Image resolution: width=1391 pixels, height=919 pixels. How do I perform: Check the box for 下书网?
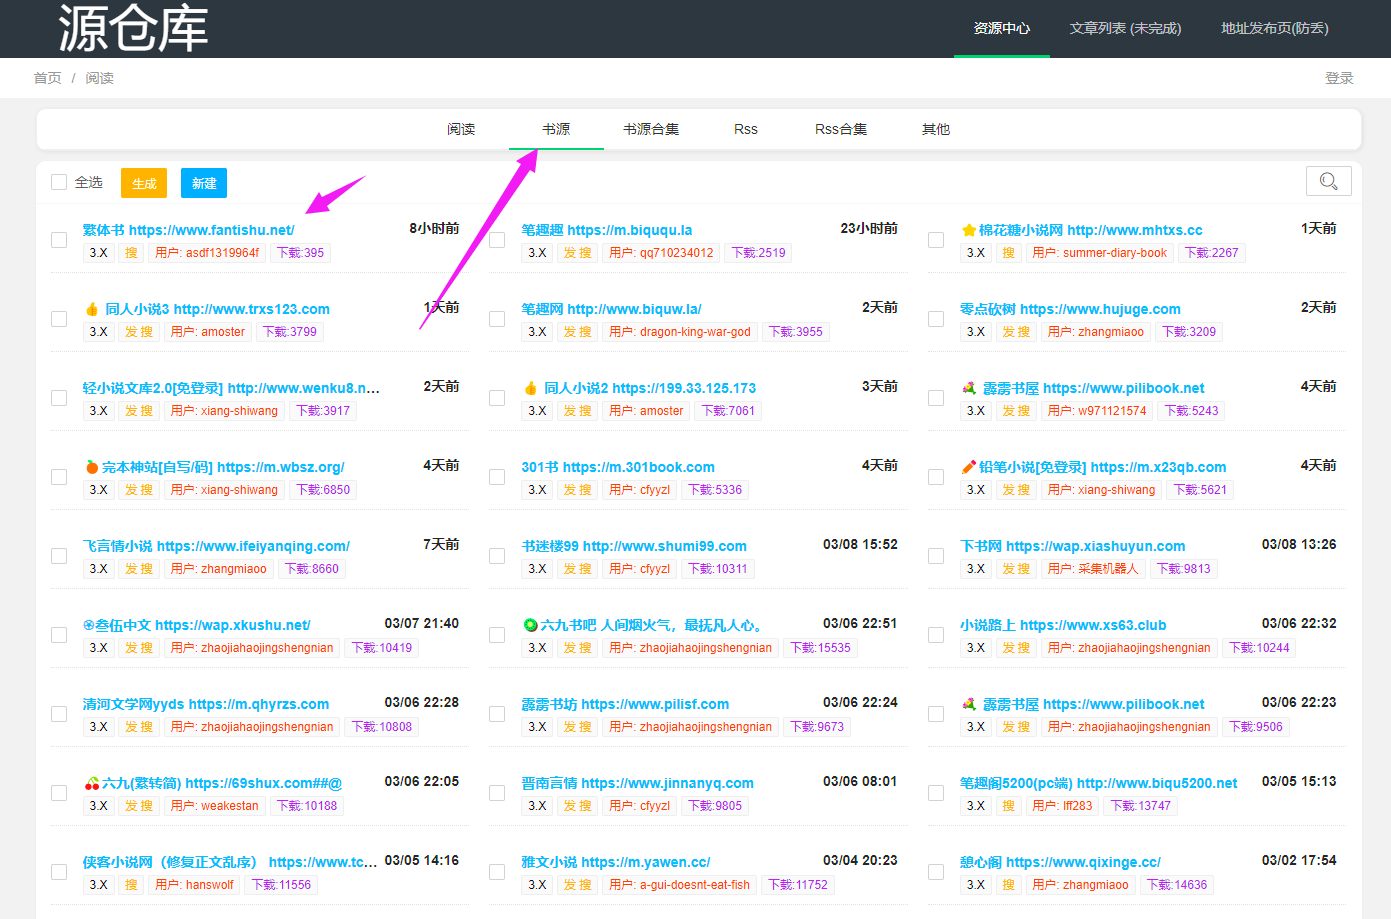coord(936,556)
